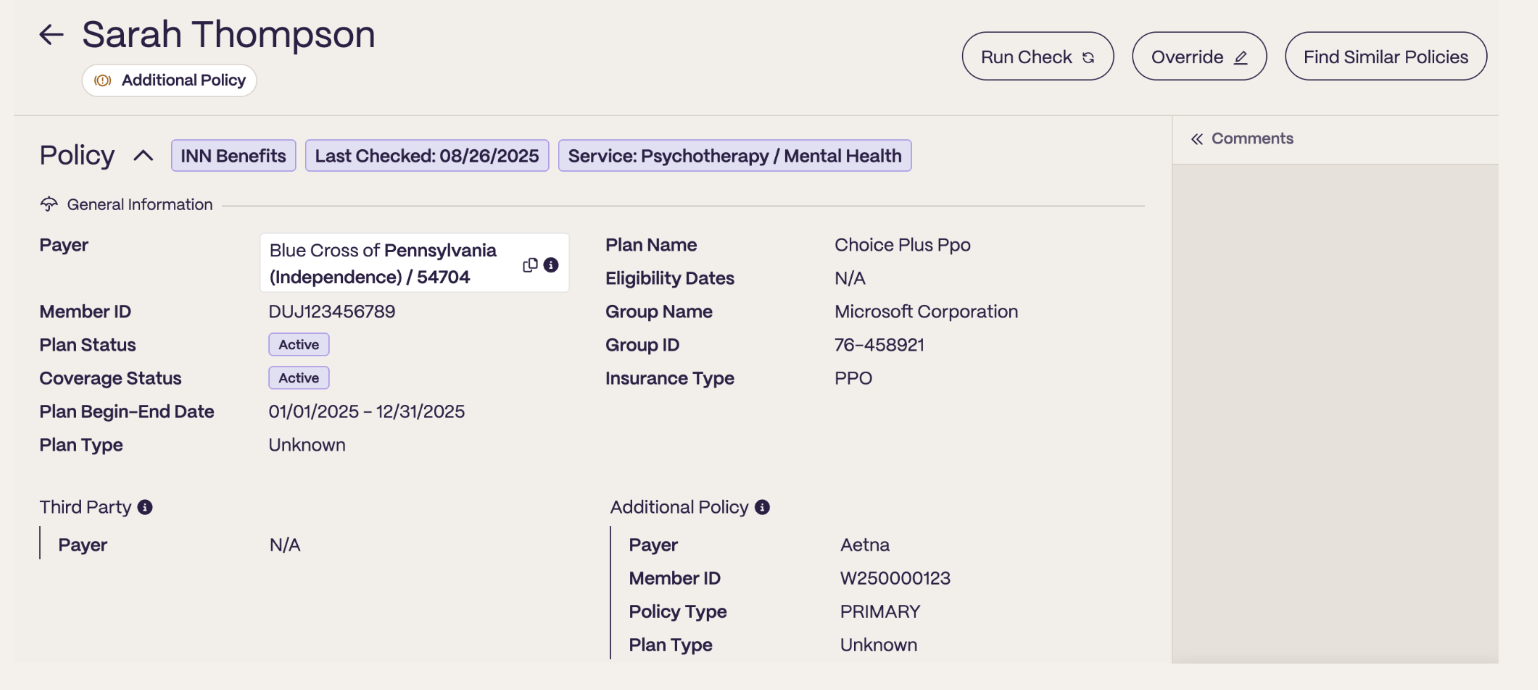Click the Additional Policy badge

pos(170,81)
